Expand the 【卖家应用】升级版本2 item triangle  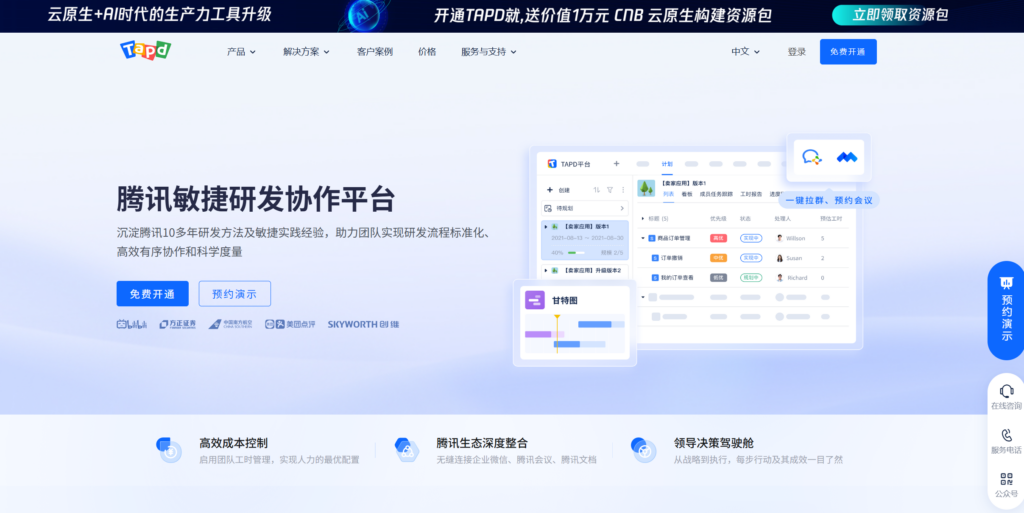pos(546,270)
